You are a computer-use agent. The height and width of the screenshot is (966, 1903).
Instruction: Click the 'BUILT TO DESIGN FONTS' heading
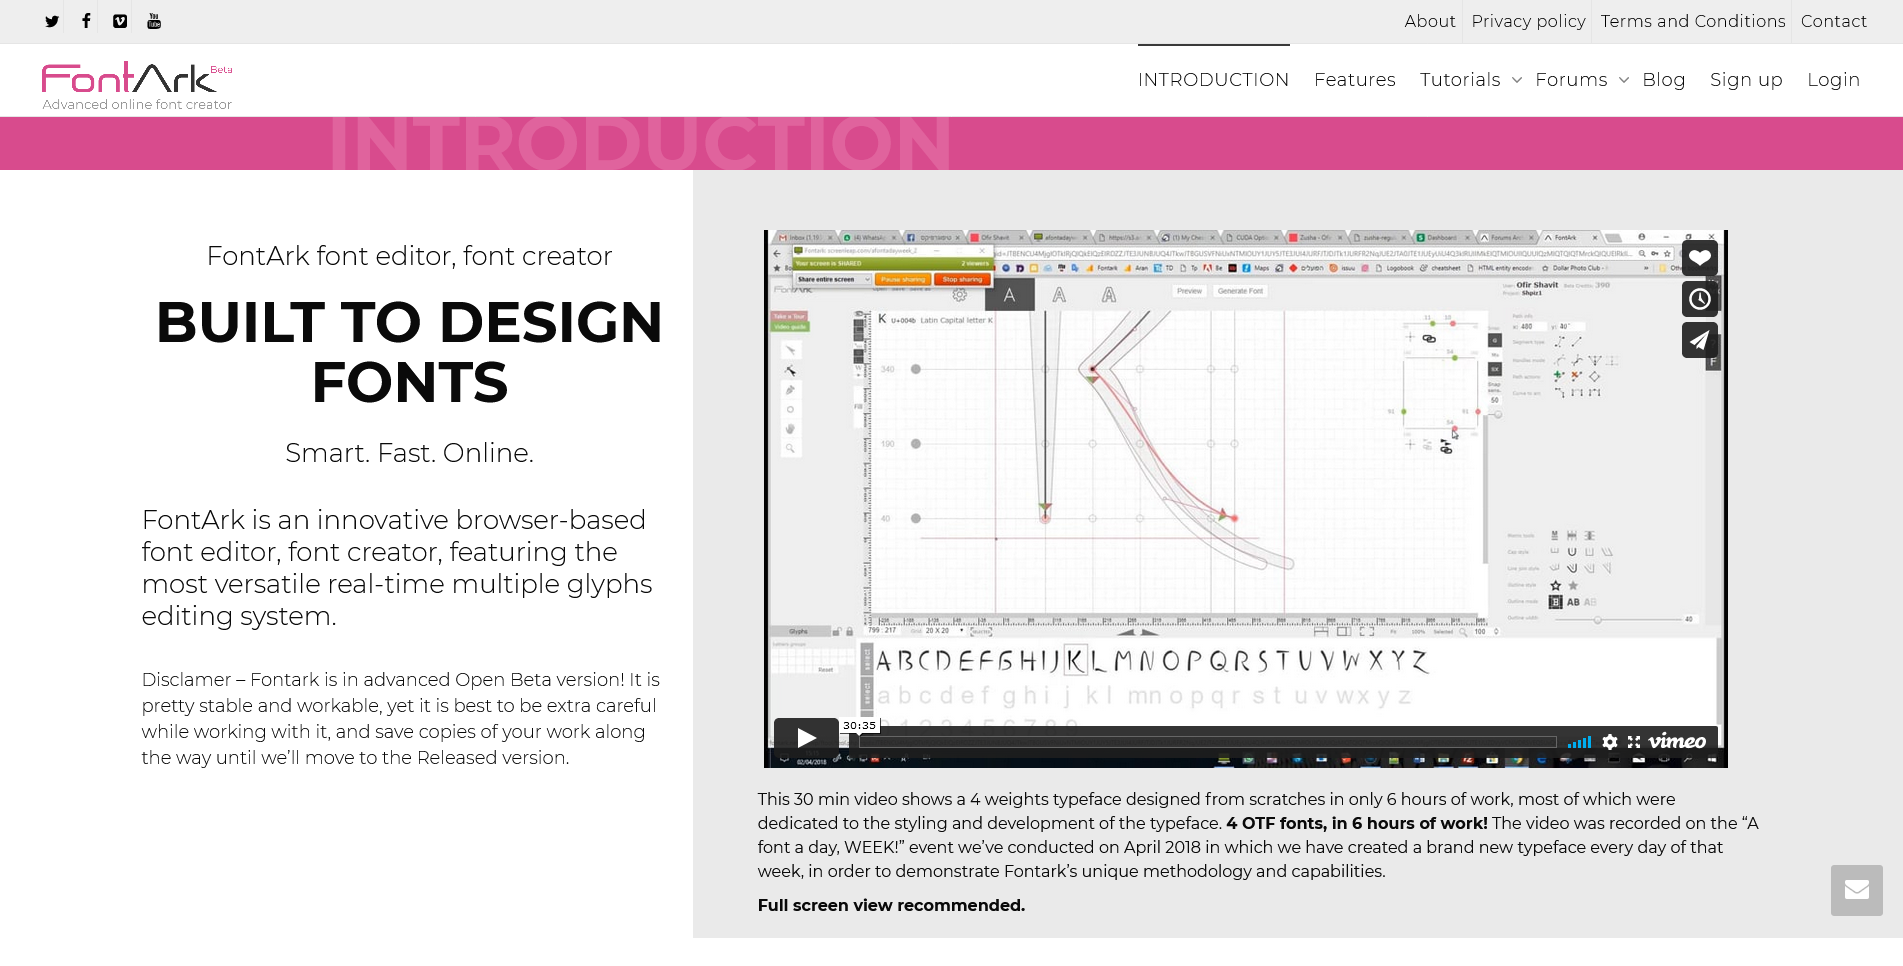pyautogui.click(x=409, y=352)
